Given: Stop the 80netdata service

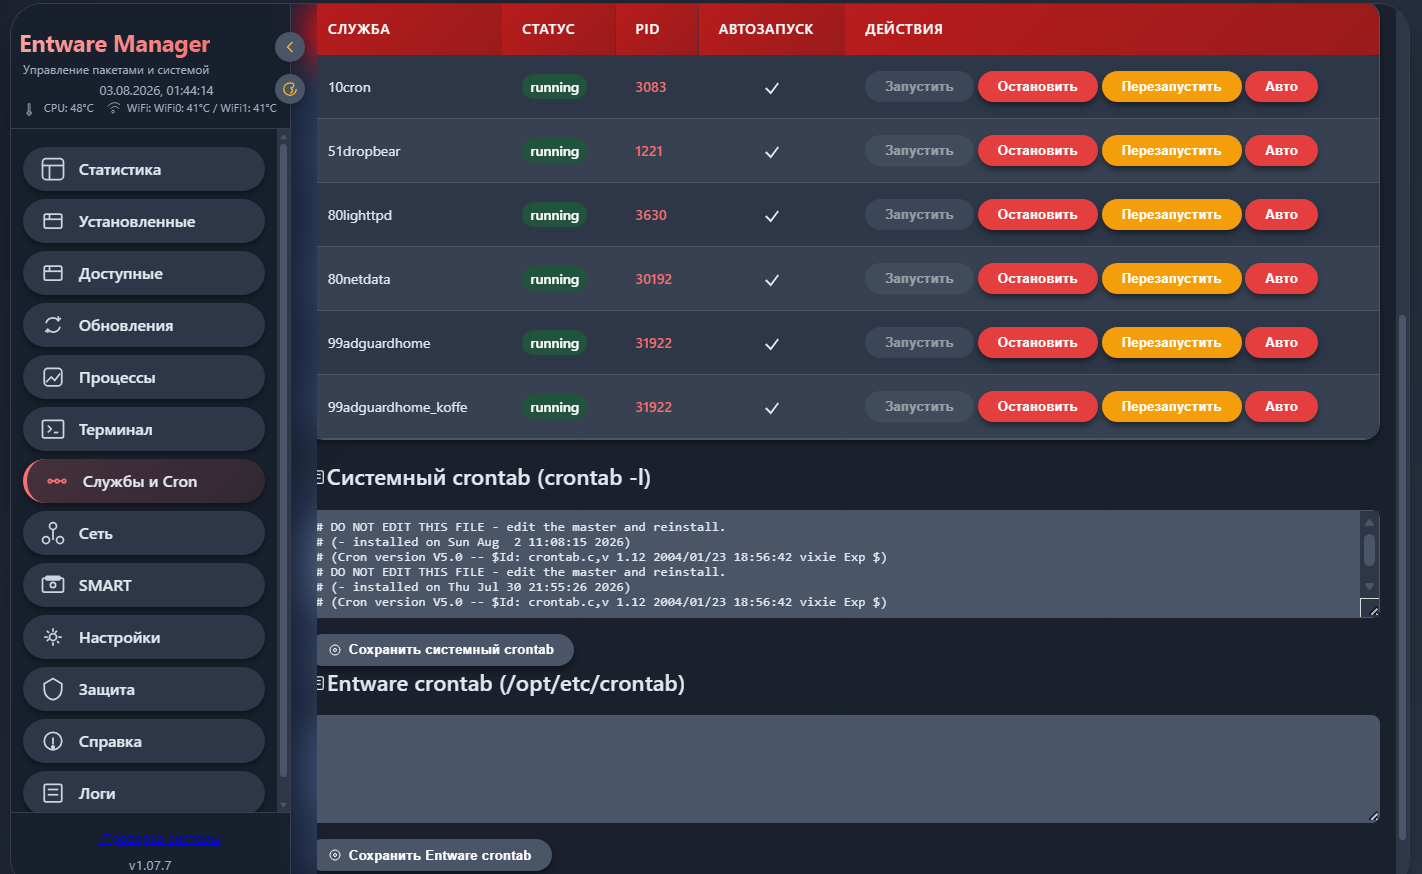Looking at the screenshot, I should 1037,279.
